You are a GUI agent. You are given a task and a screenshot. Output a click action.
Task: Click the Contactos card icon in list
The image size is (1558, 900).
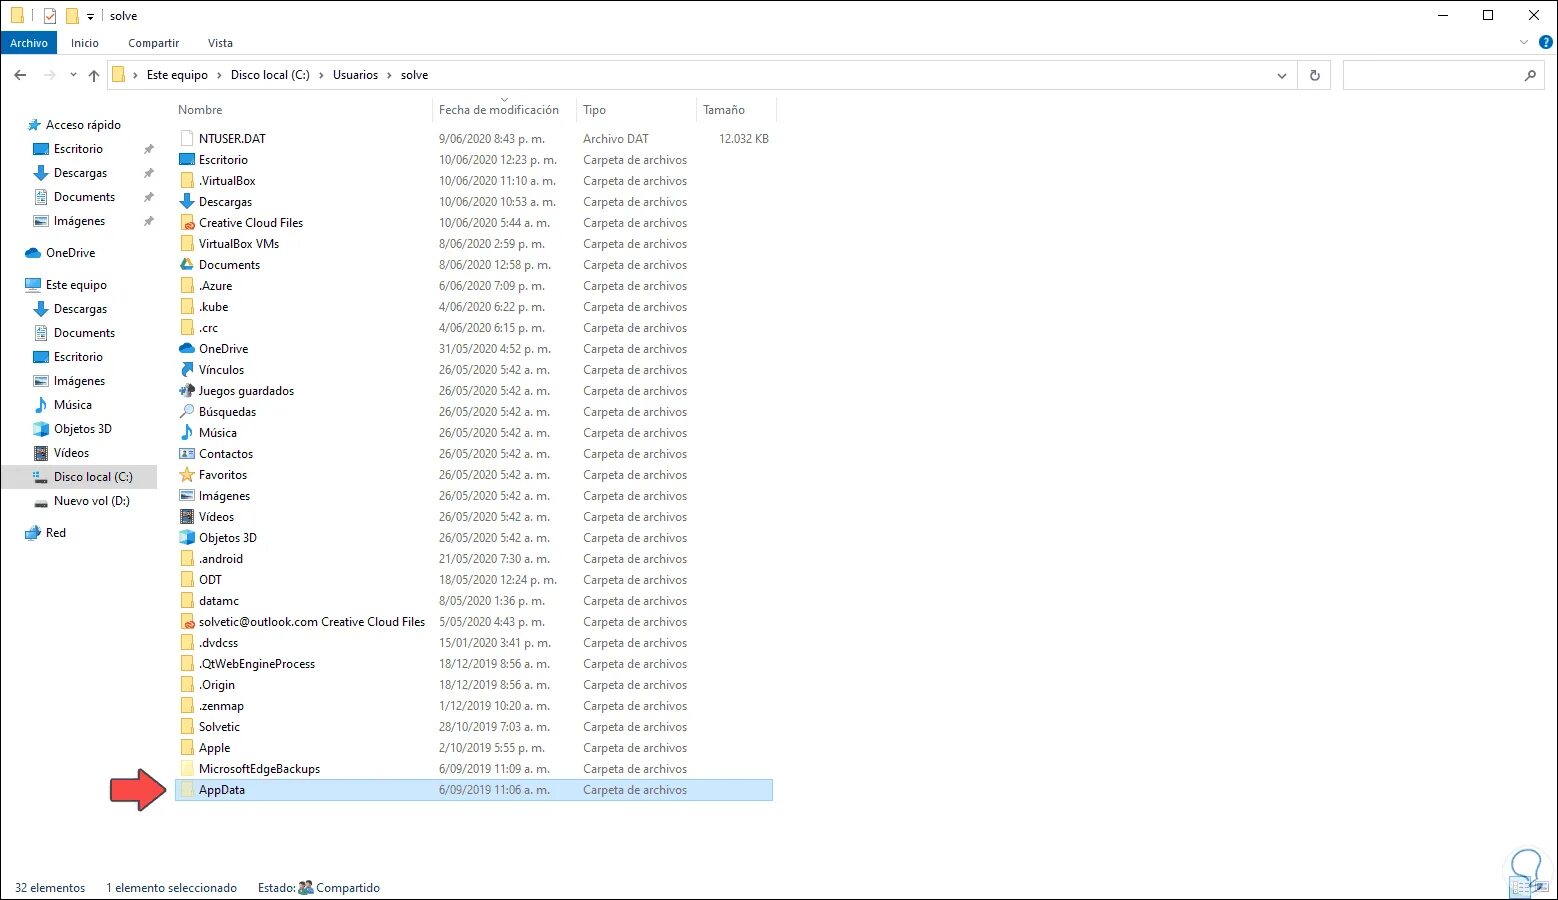[x=187, y=454]
